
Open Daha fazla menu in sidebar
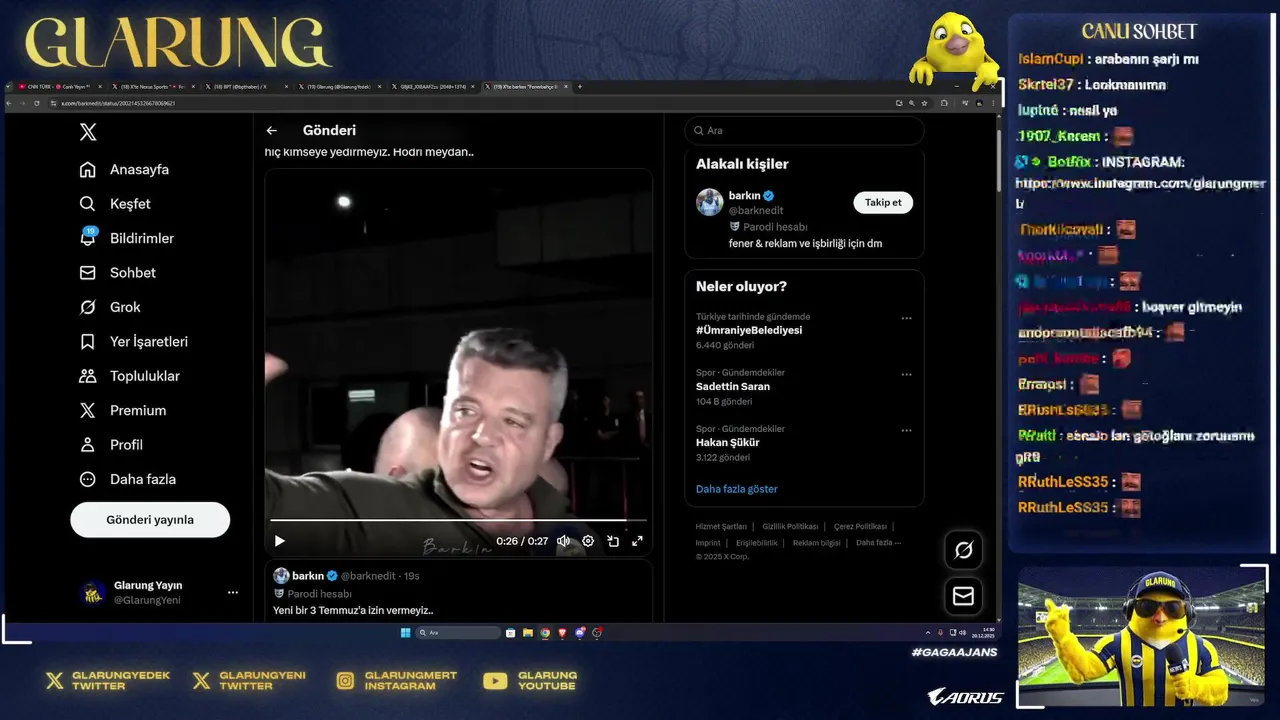click(x=128, y=479)
